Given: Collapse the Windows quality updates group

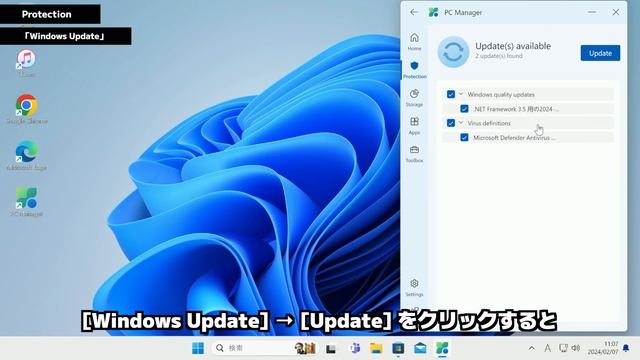Looking at the screenshot, I should tap(461, 94).
